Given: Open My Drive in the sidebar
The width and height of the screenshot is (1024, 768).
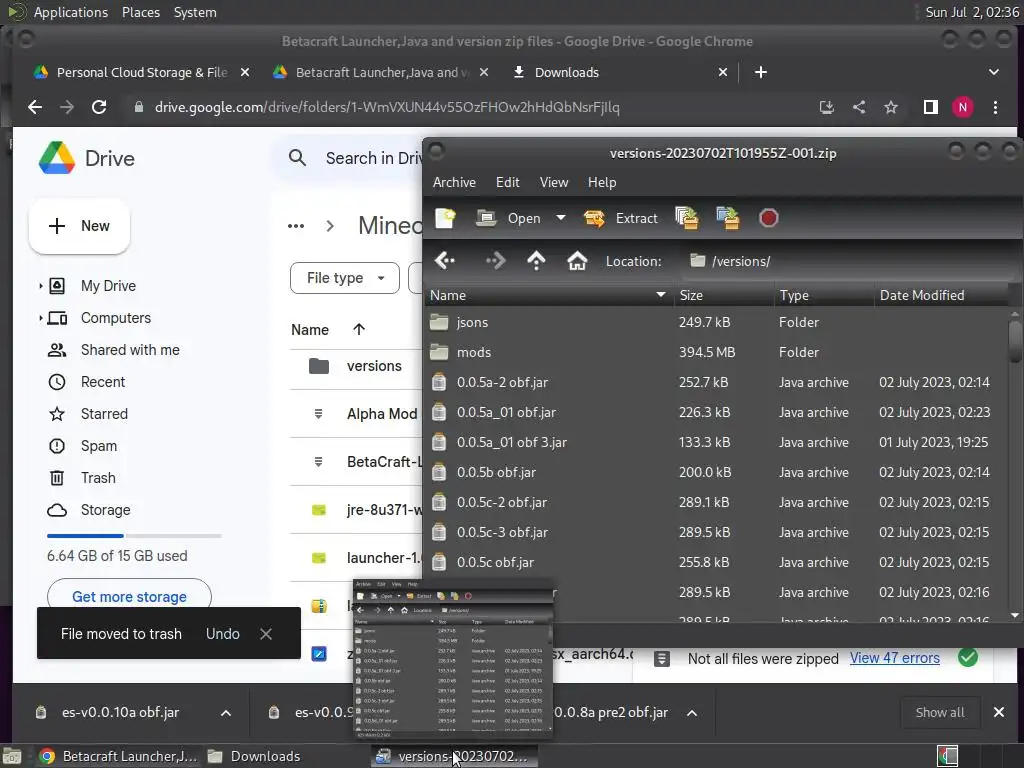Looking at the screenshot, I should click(108, 286).
